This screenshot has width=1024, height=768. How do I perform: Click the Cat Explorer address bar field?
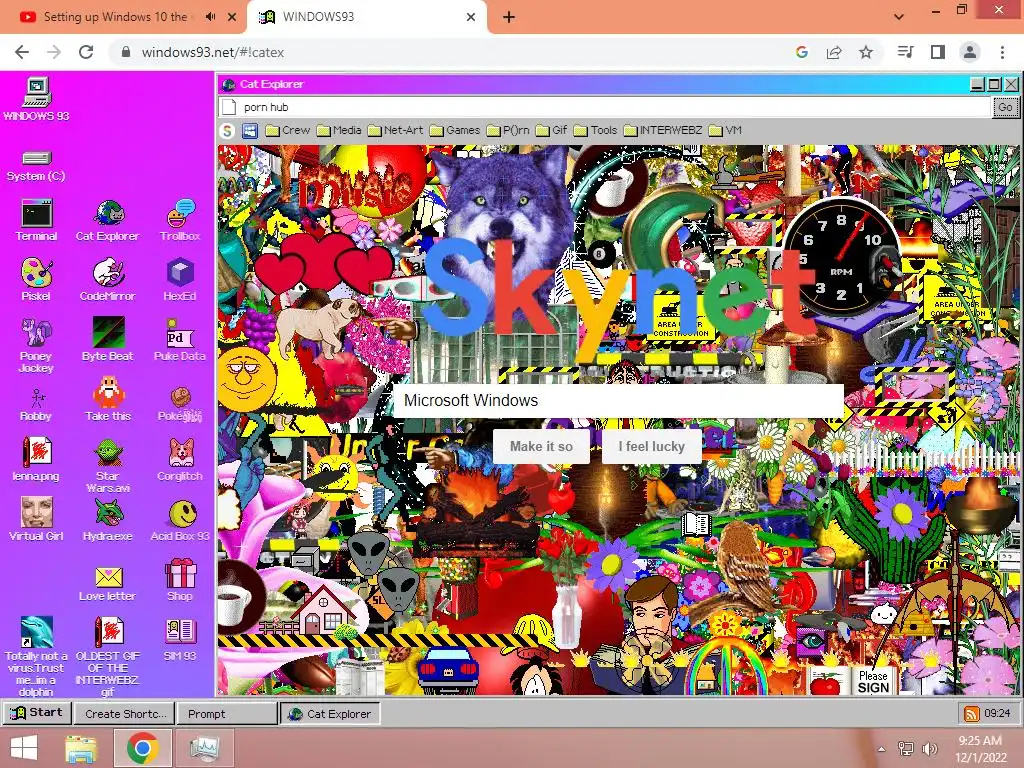point(606,107)
